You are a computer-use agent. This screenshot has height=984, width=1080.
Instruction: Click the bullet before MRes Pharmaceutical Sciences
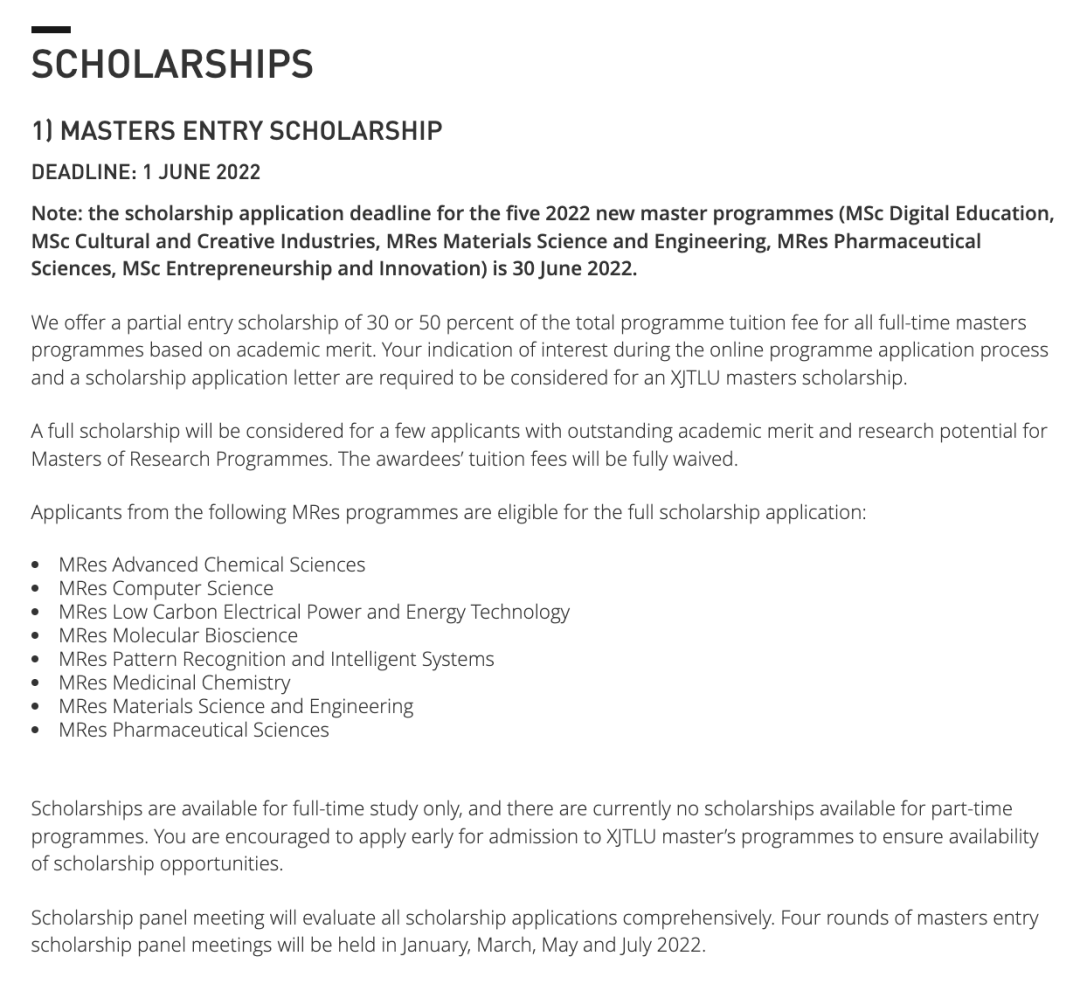37,731
